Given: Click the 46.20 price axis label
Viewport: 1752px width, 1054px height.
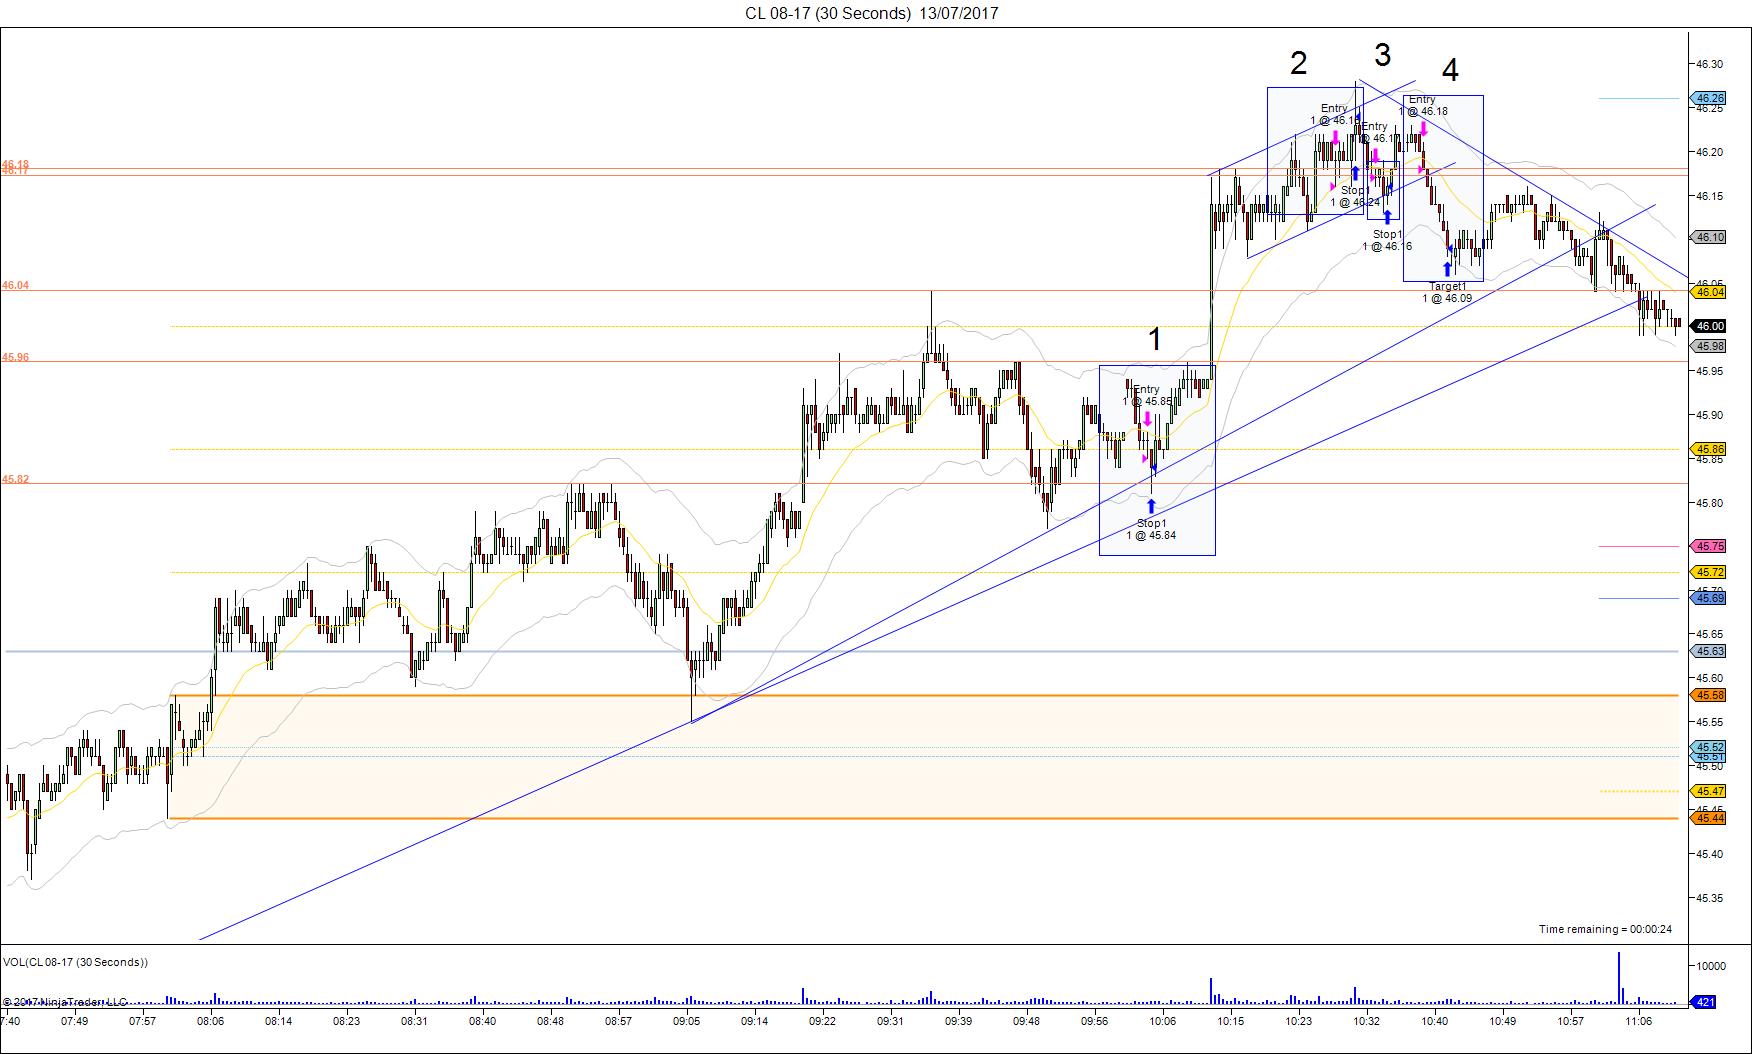Looking at the screenshot, I should point(1709,152).
